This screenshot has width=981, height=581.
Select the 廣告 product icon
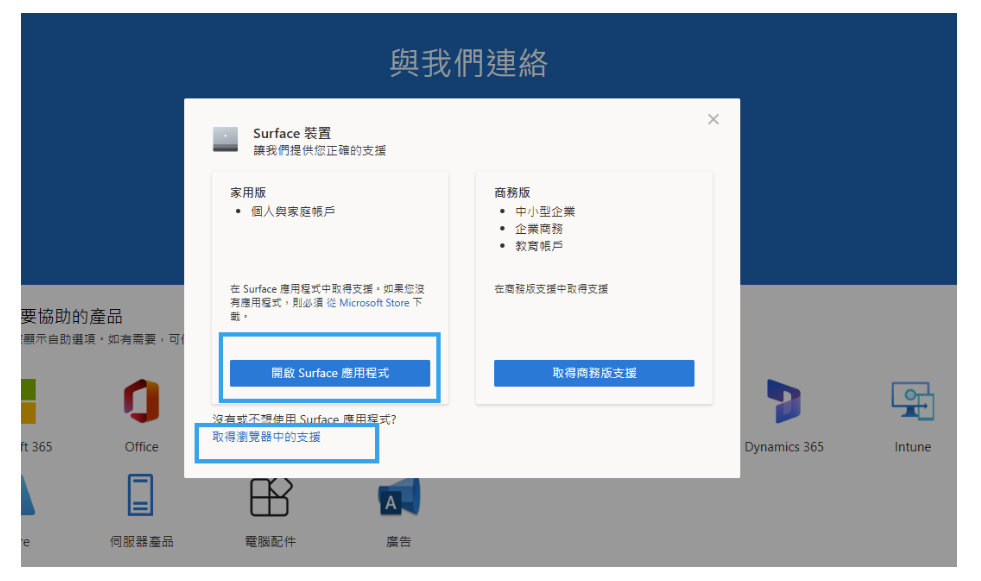coord(399,497)
